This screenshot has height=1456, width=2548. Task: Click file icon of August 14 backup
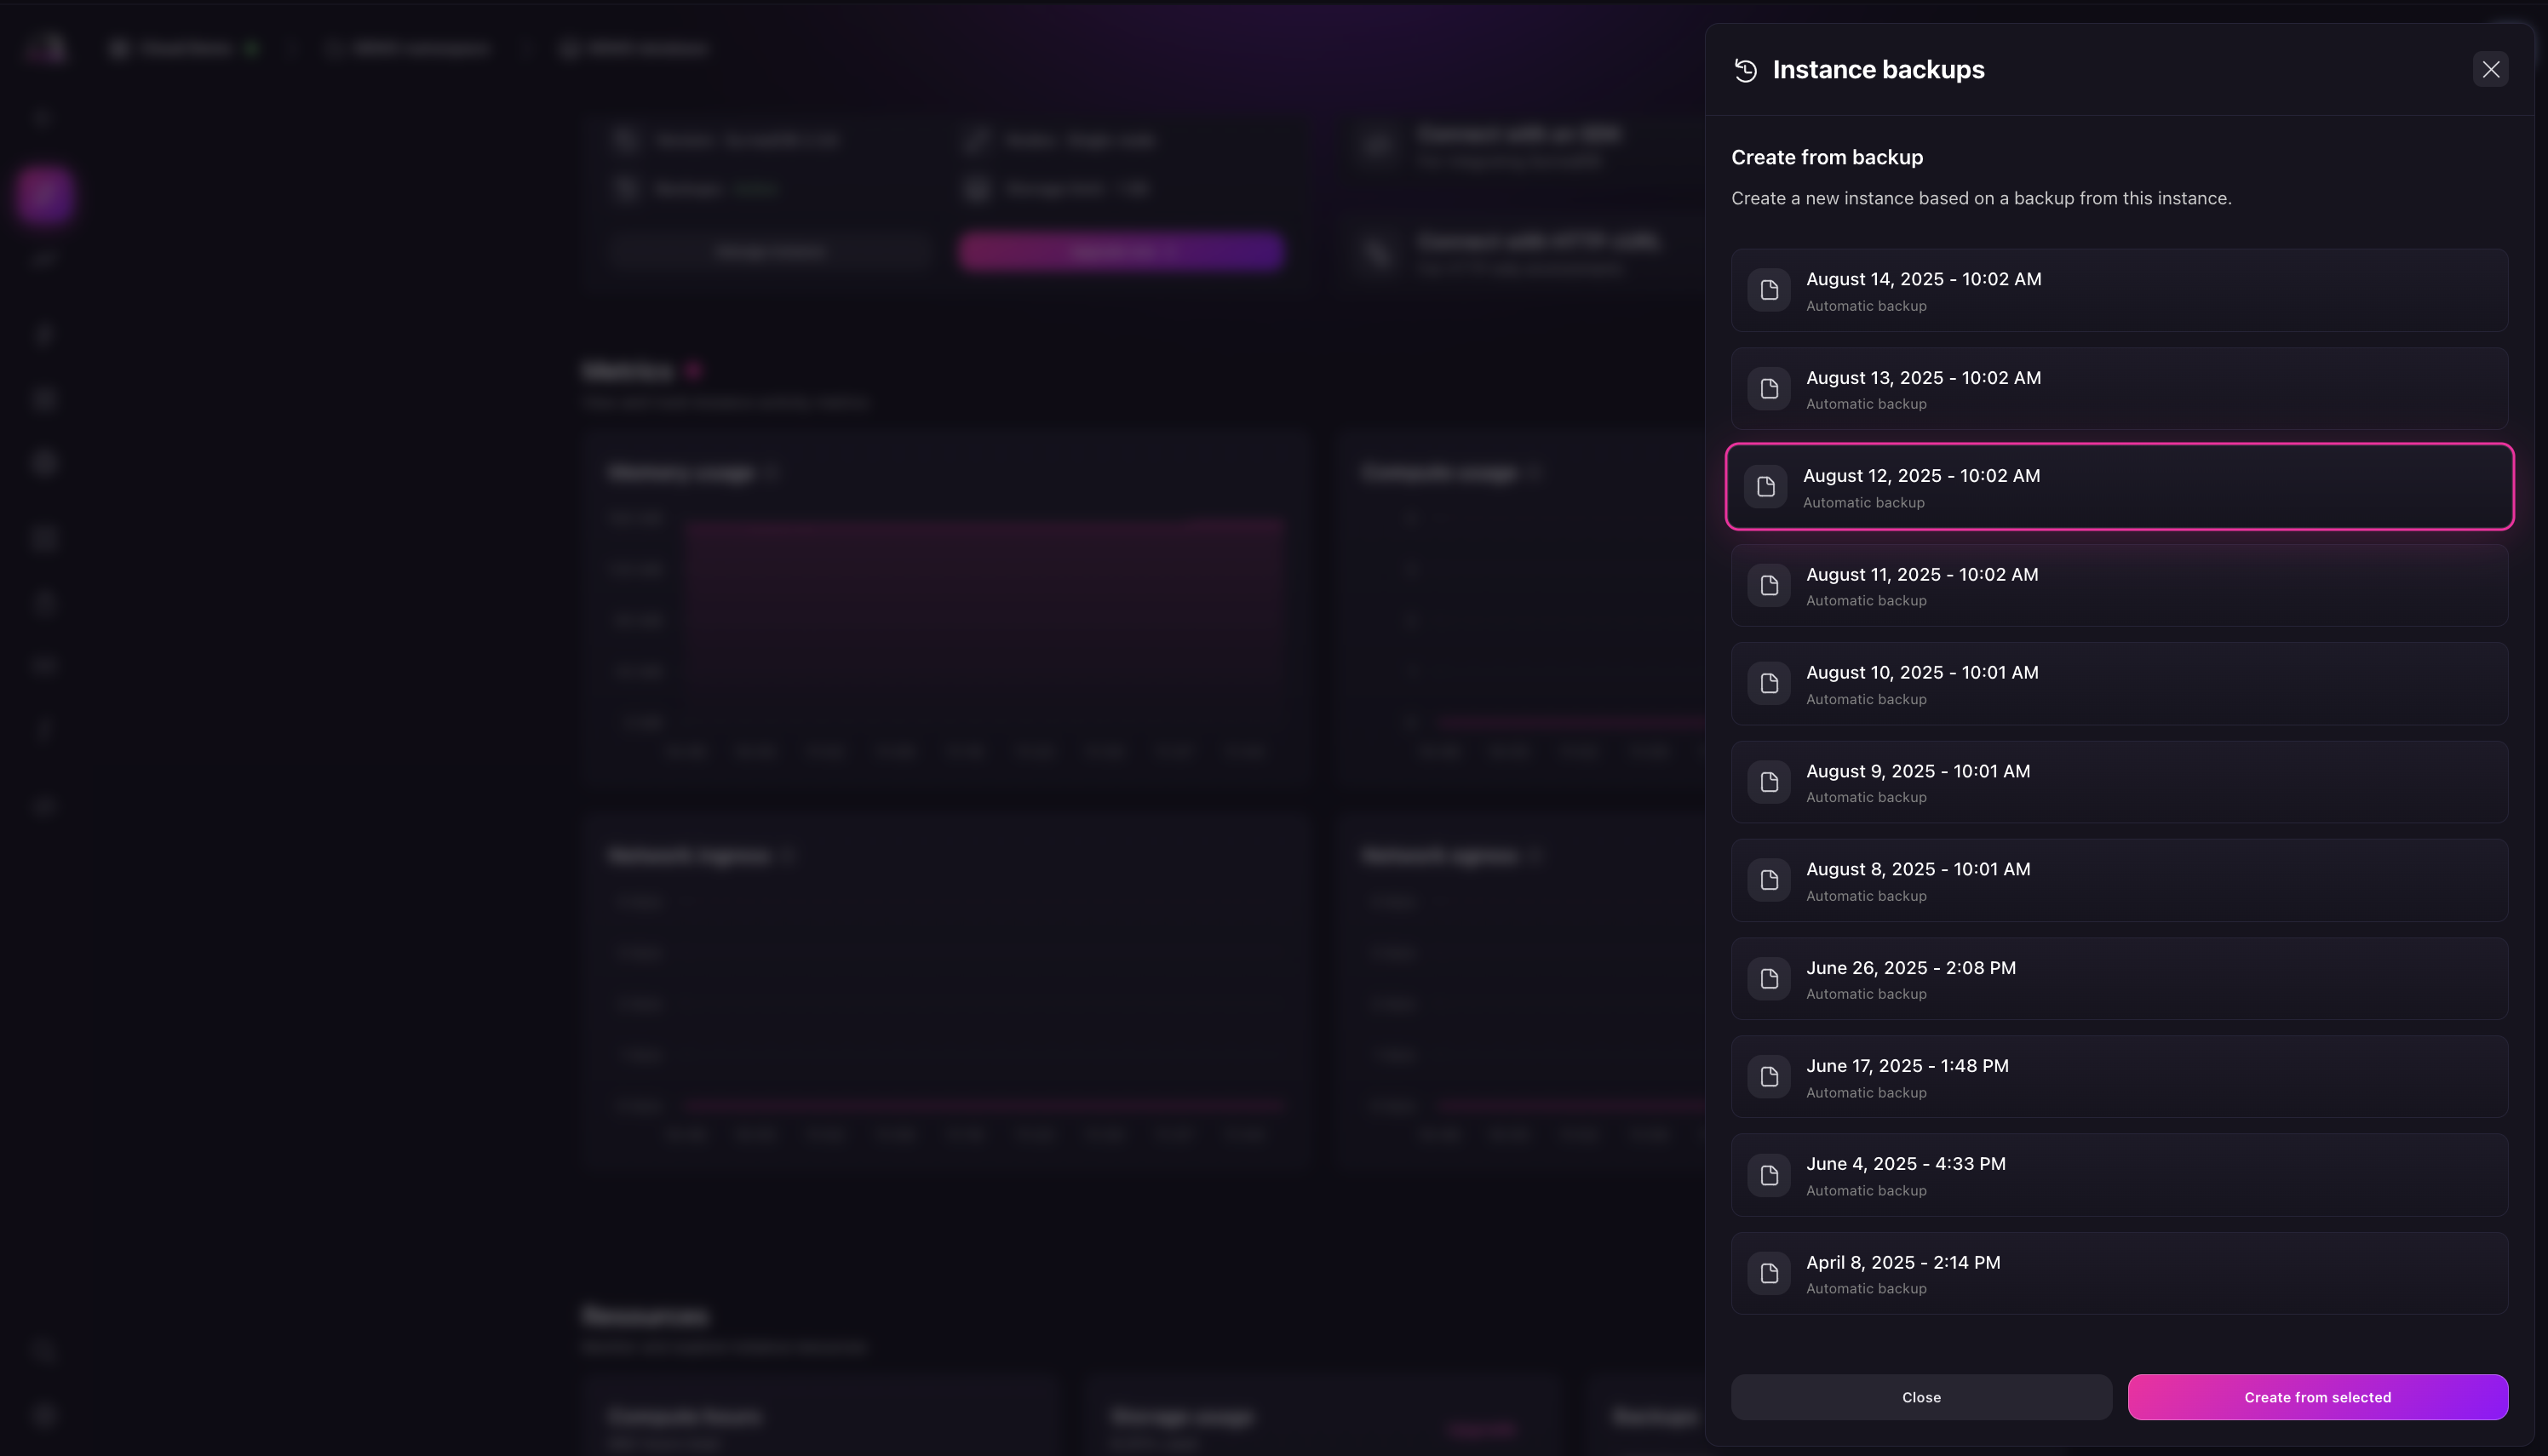click(x=1769, y=291)
